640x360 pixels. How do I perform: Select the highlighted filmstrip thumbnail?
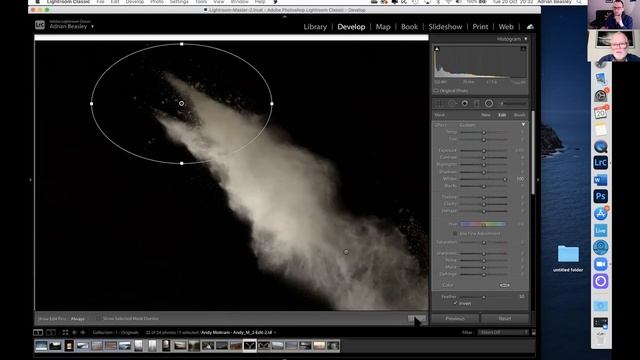pos(250,346)
